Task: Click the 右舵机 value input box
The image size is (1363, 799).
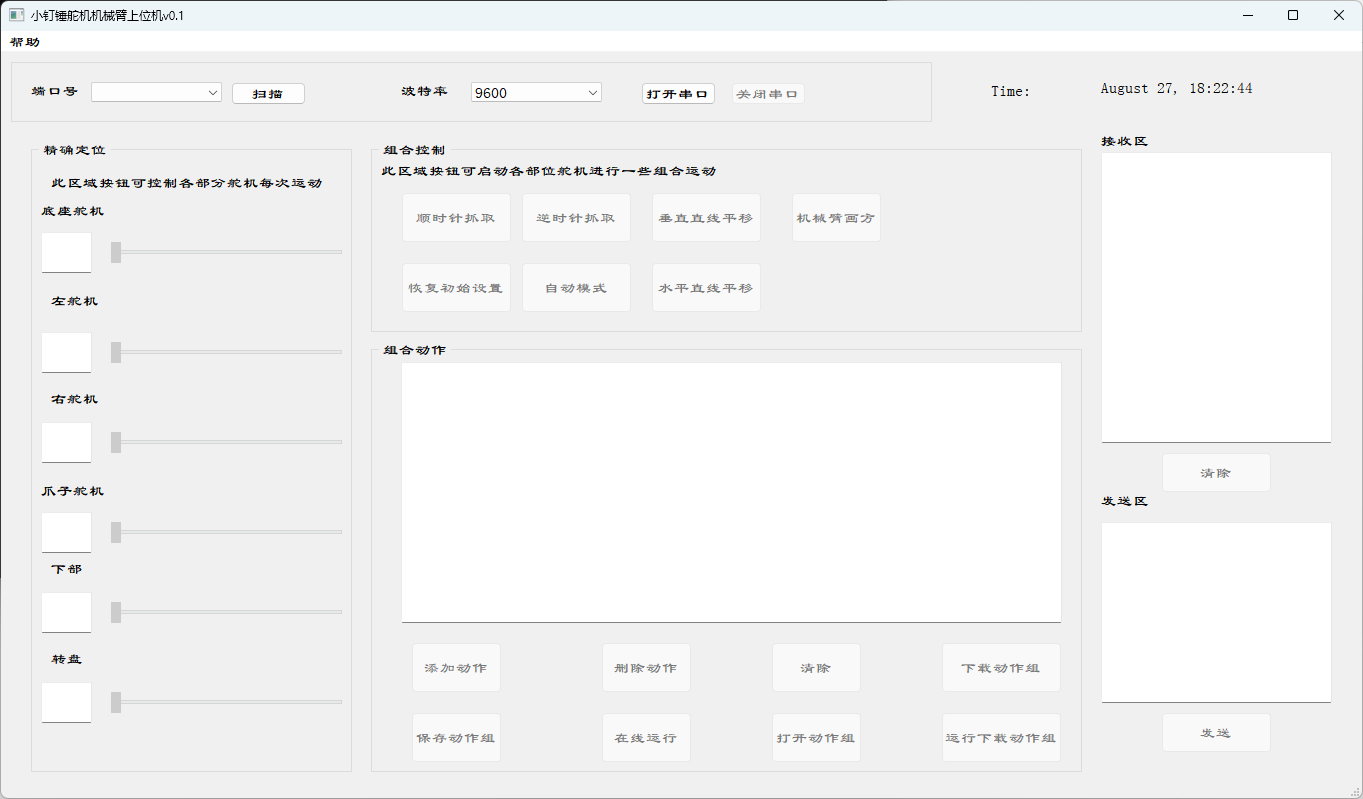Action: (66, 442)
